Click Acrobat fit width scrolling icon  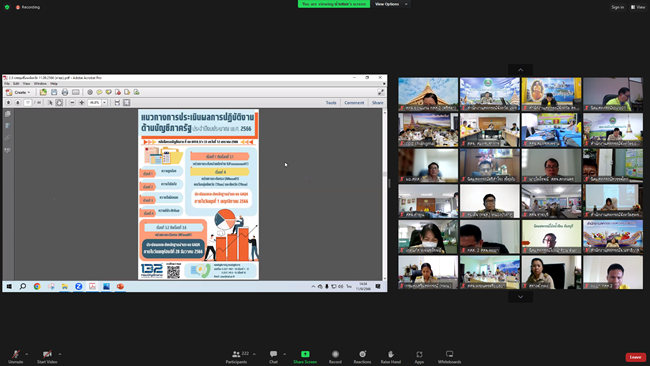(x=117, y=102)
